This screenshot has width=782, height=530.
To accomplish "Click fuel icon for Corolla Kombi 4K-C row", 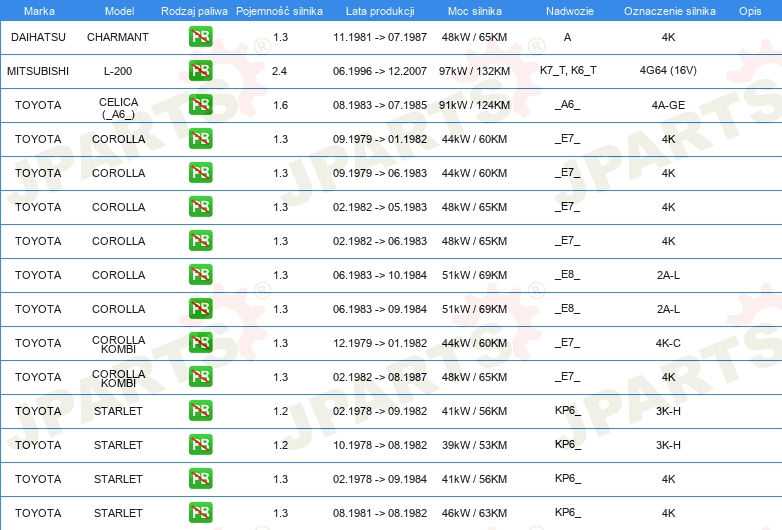I will coord(200,343).
